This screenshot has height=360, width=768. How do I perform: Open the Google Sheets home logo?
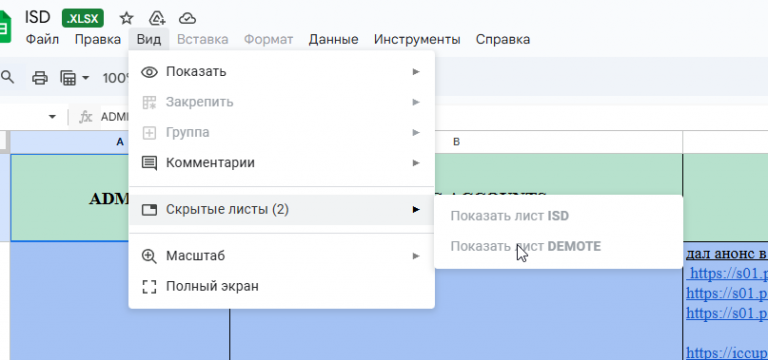click(5, 27)
